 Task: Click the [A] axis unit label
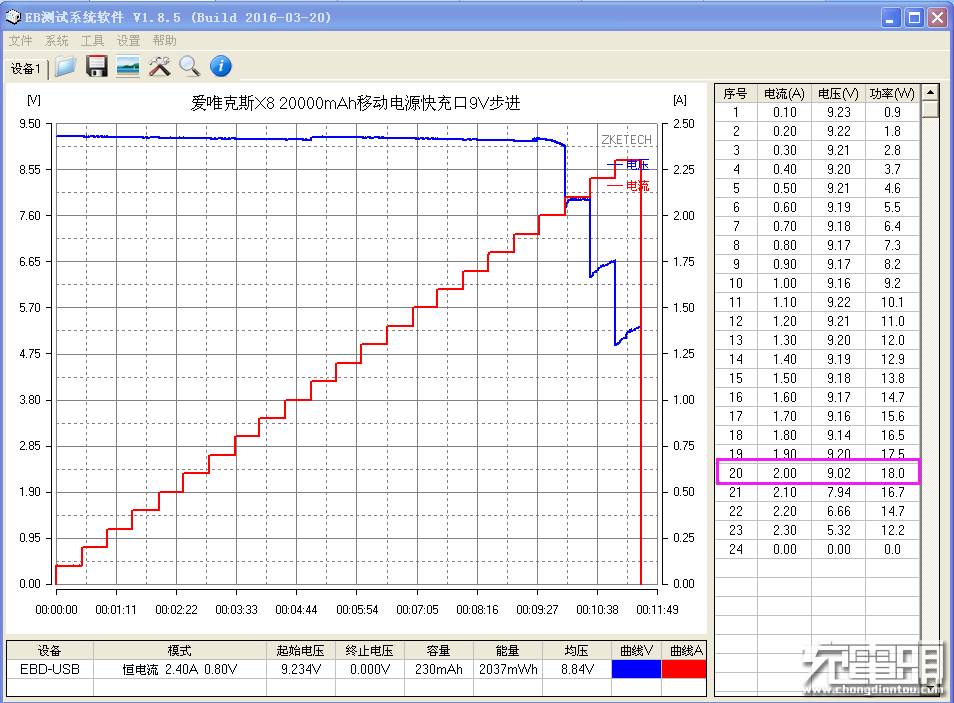[680, 100]
